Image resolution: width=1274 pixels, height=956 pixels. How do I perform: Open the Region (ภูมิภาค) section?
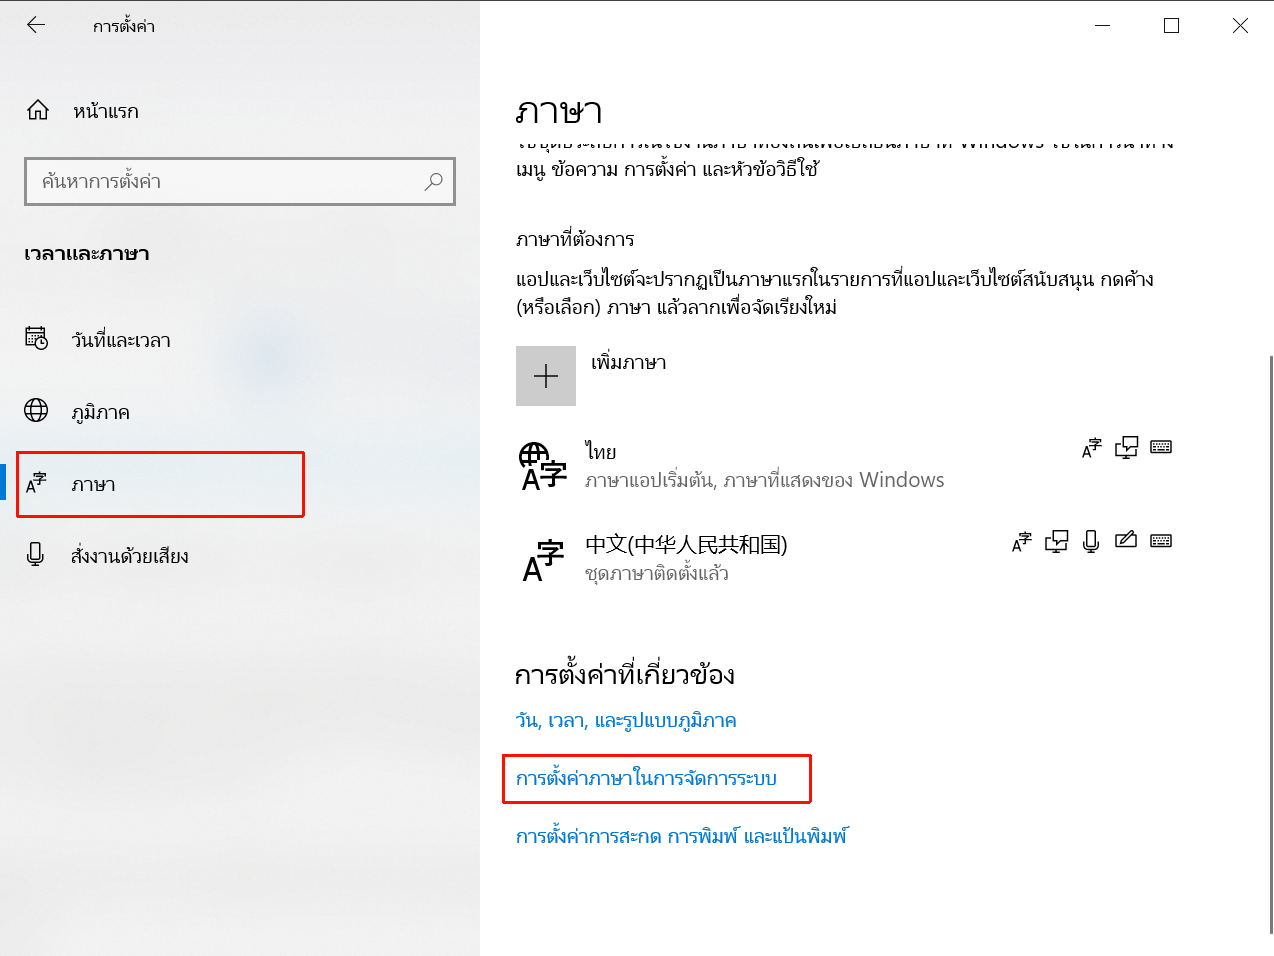point(100,412)
